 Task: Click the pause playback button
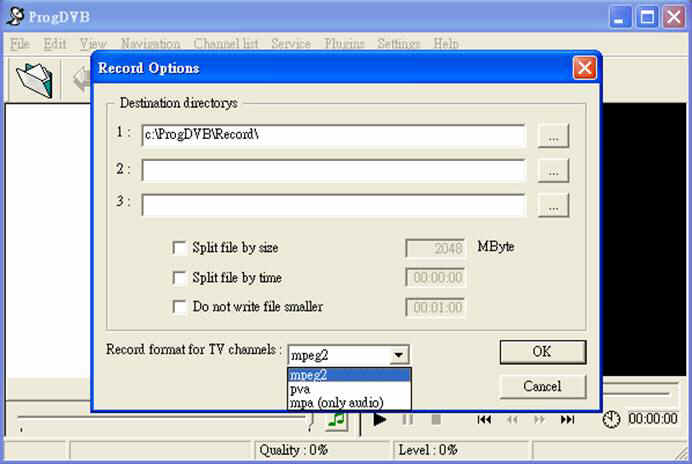click(408, 419)
